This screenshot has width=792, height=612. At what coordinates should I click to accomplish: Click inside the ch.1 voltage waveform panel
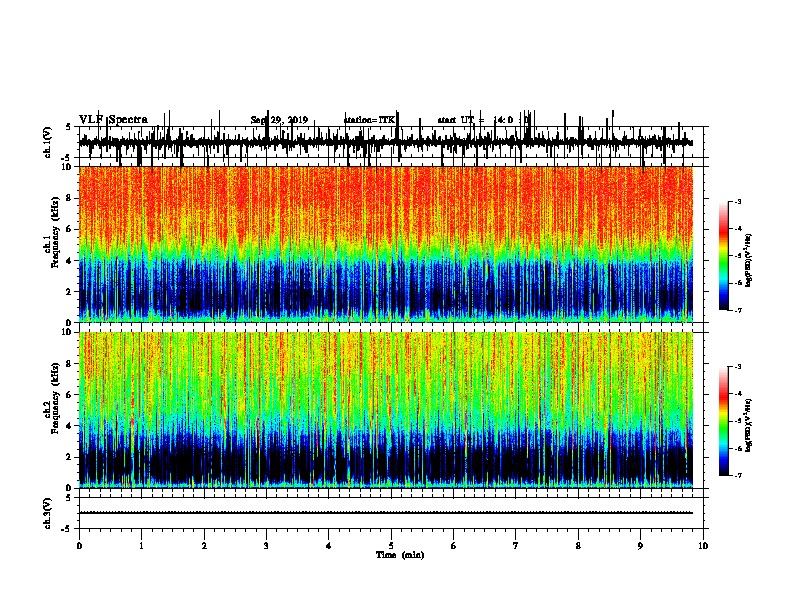pos(391,142)
